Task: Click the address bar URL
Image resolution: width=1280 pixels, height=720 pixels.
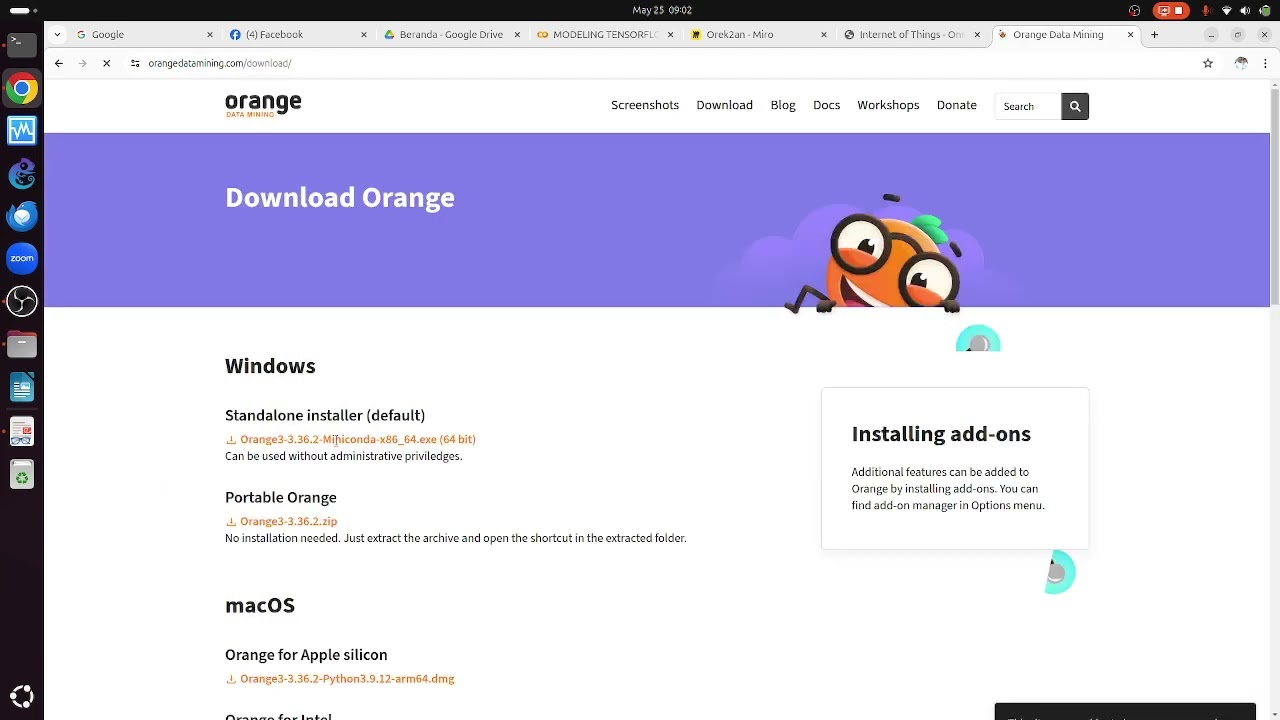Action: [x=220, y=63]
